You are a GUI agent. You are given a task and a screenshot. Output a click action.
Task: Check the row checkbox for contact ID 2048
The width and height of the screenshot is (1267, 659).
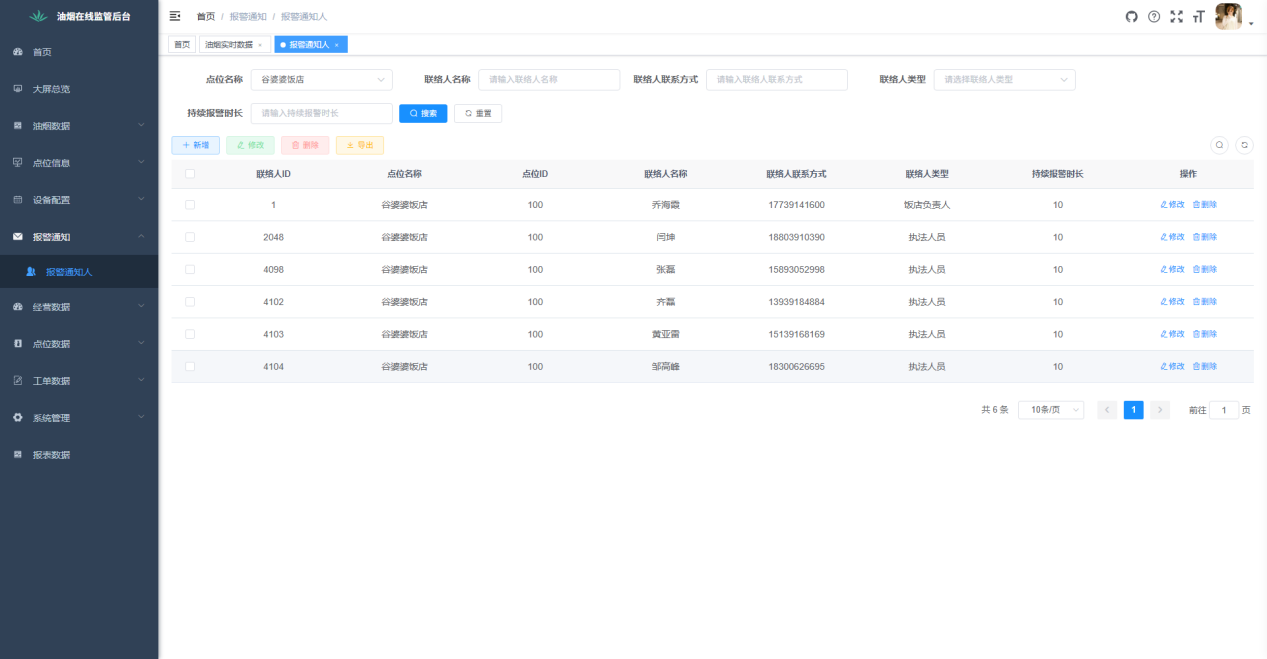[x=190, y=237]
